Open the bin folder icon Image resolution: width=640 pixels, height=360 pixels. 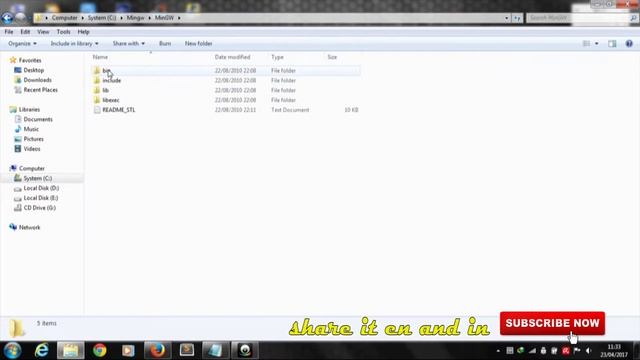click(97, 71)
